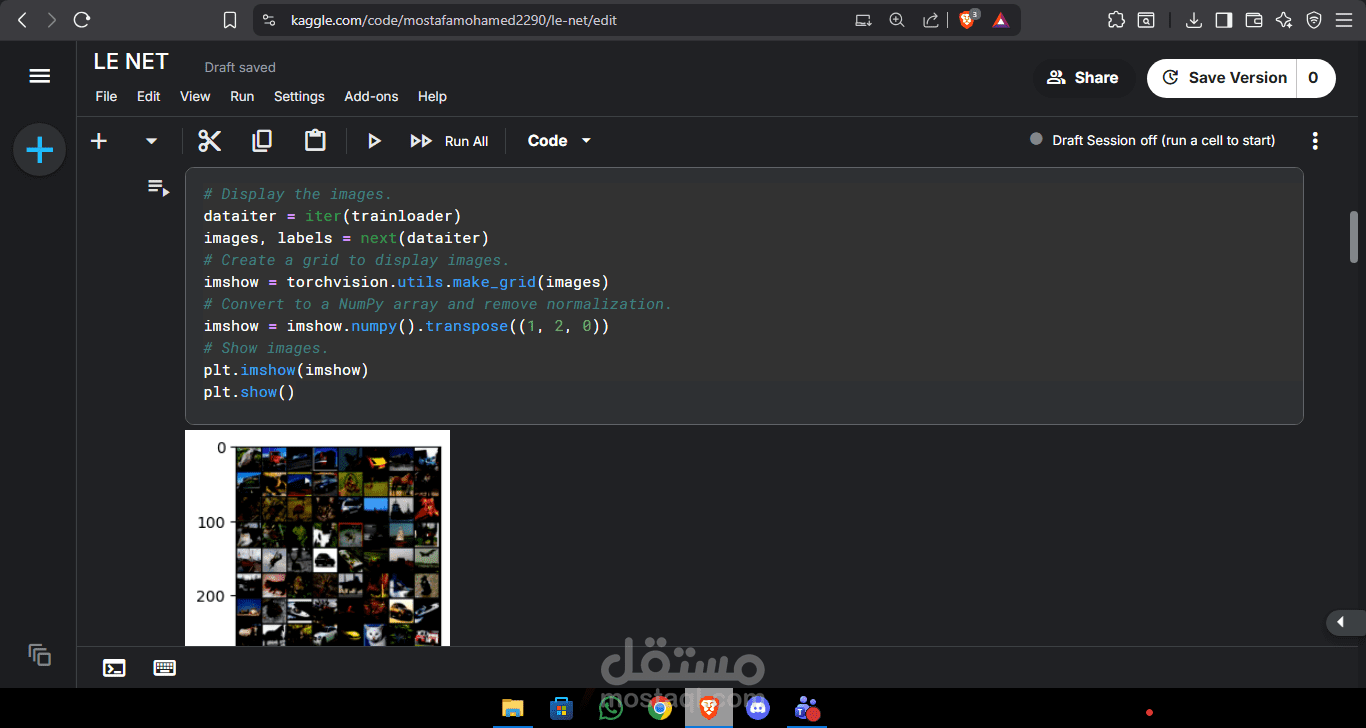Open the stacked pages icon in left sidebar
Image resolution: width=1366 pixels, height=728 pixels.
click(40, 655)
